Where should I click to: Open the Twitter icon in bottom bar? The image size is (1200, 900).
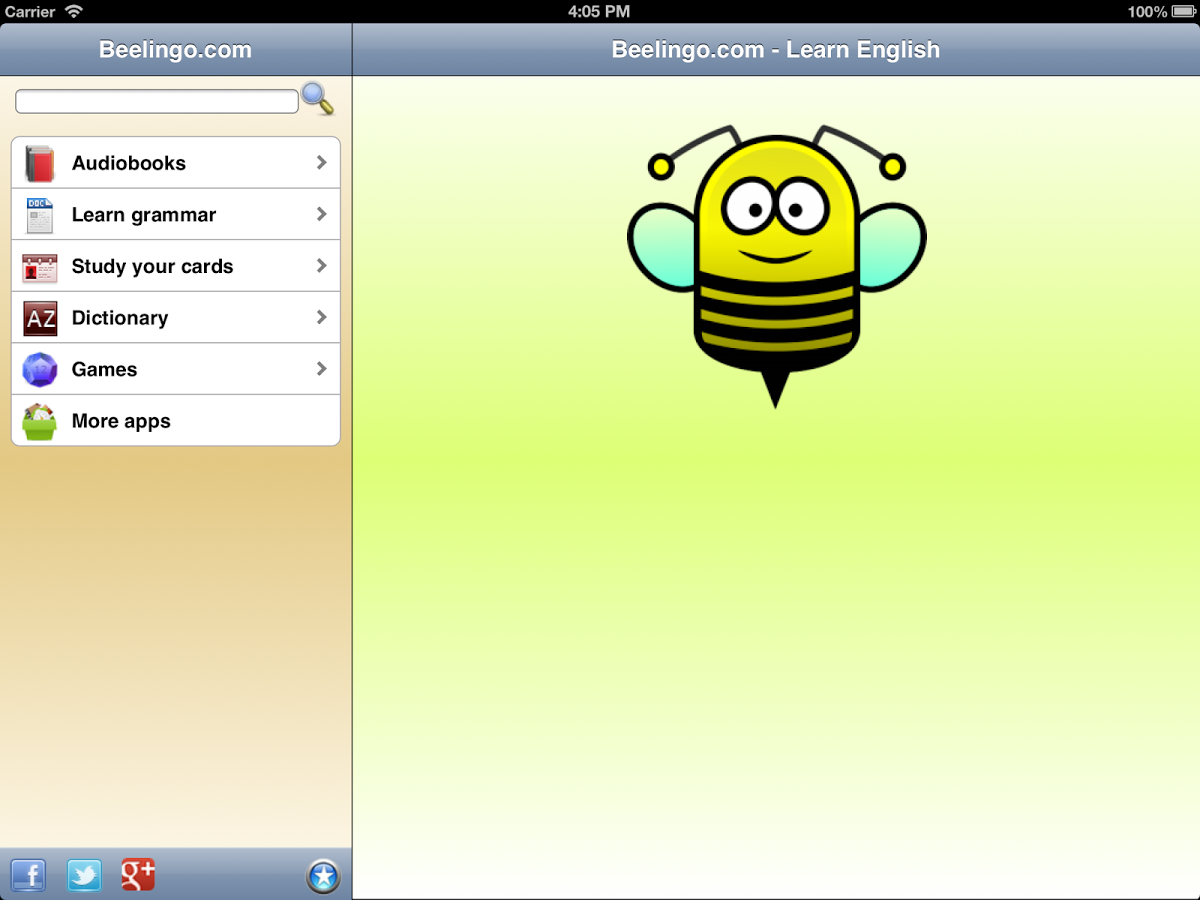pyautogui.click(x=84, y=875)
